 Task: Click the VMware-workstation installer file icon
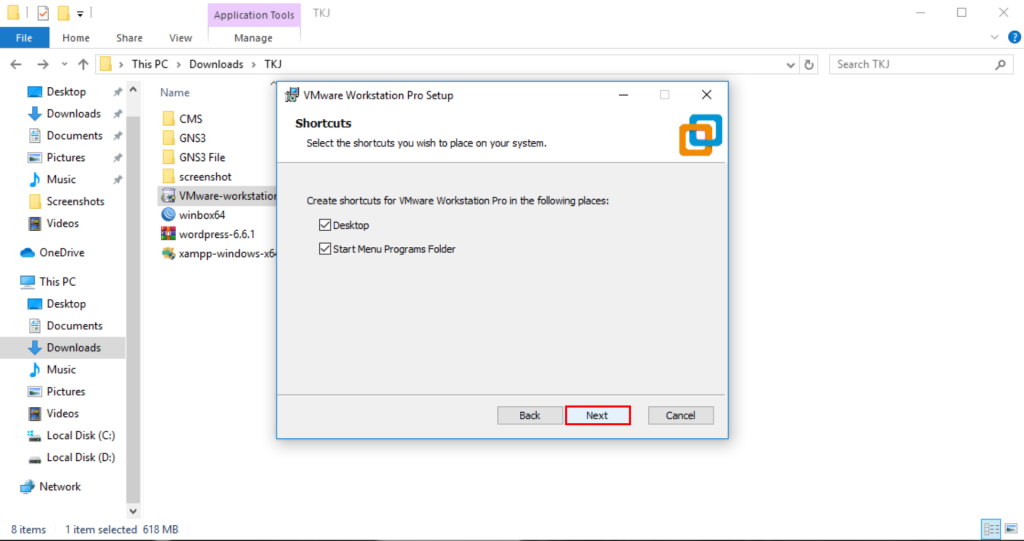tap(168, 196)
